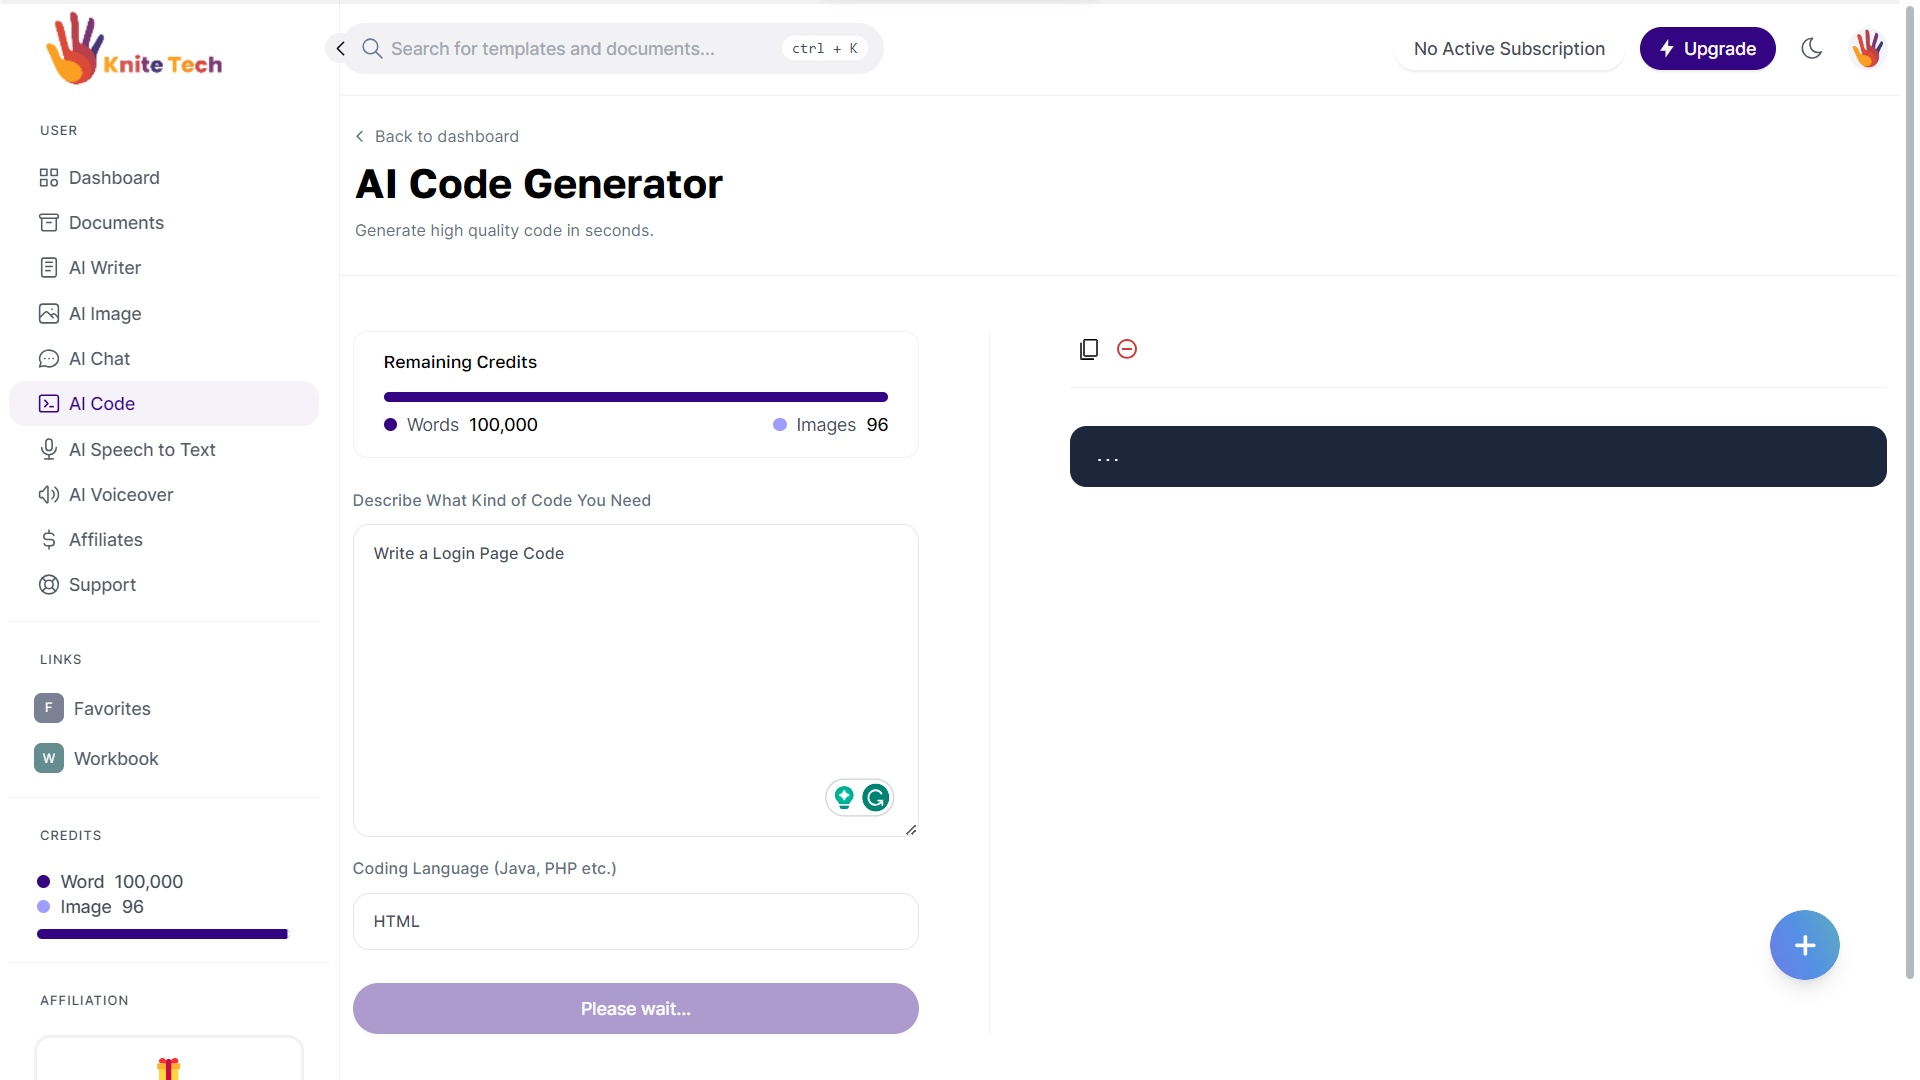Click the Knite Tech logo

[134, 50]
